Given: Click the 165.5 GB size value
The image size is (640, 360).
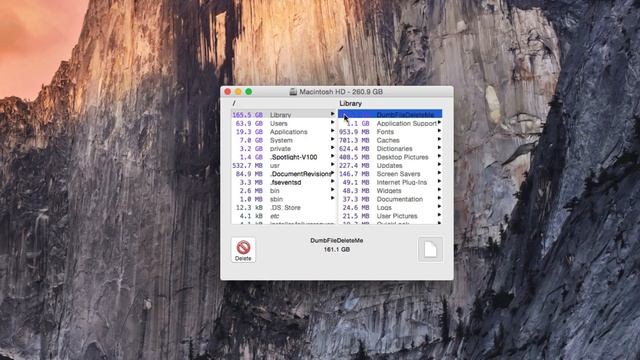Looking at the screenshot, I should pyautogui.click(x=247, y=115).
